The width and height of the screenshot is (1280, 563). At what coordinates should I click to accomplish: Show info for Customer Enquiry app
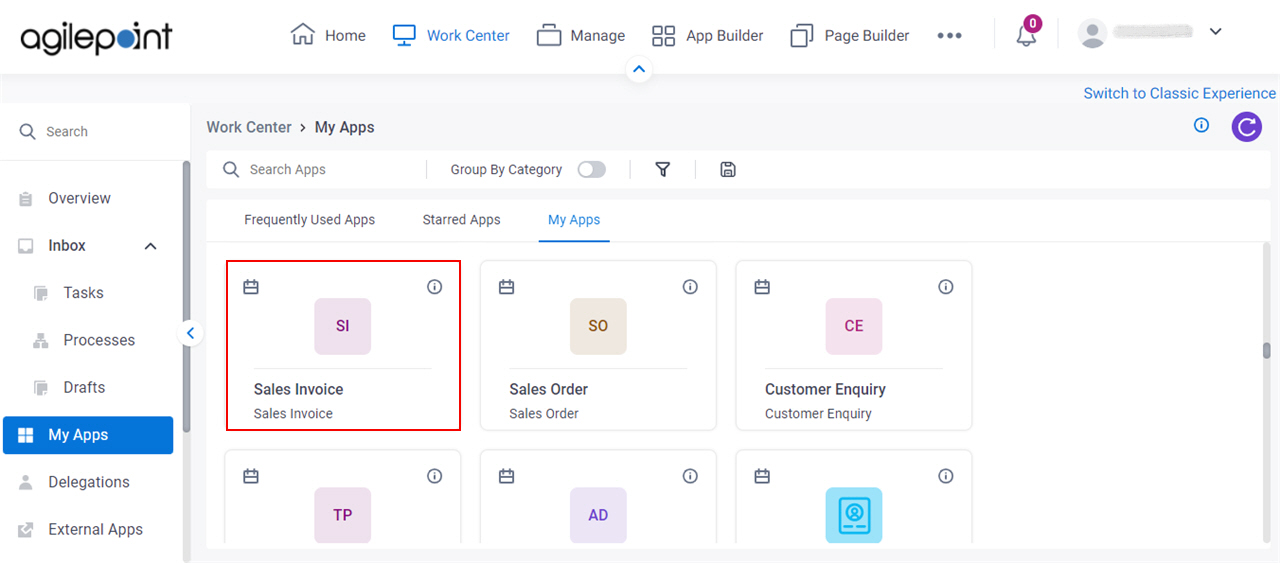tap(945, 287)
